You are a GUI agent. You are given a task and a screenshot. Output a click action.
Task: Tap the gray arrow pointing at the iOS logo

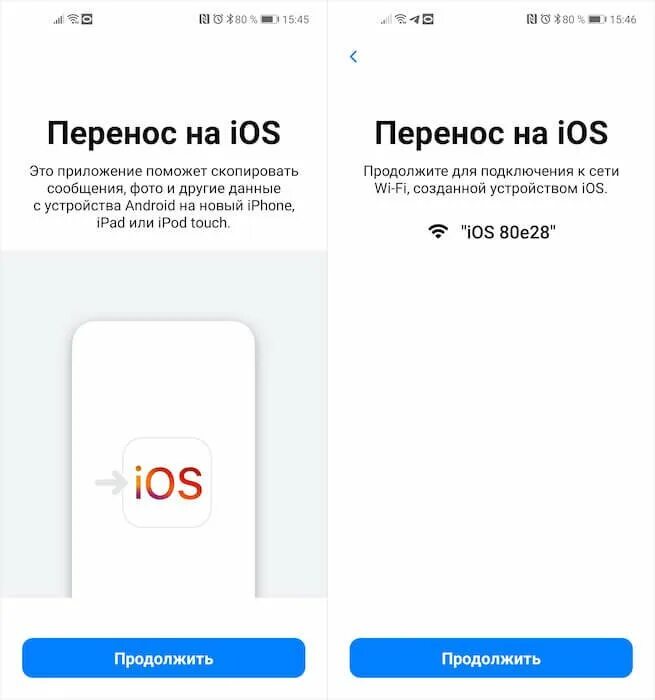[x=111, y=483]
